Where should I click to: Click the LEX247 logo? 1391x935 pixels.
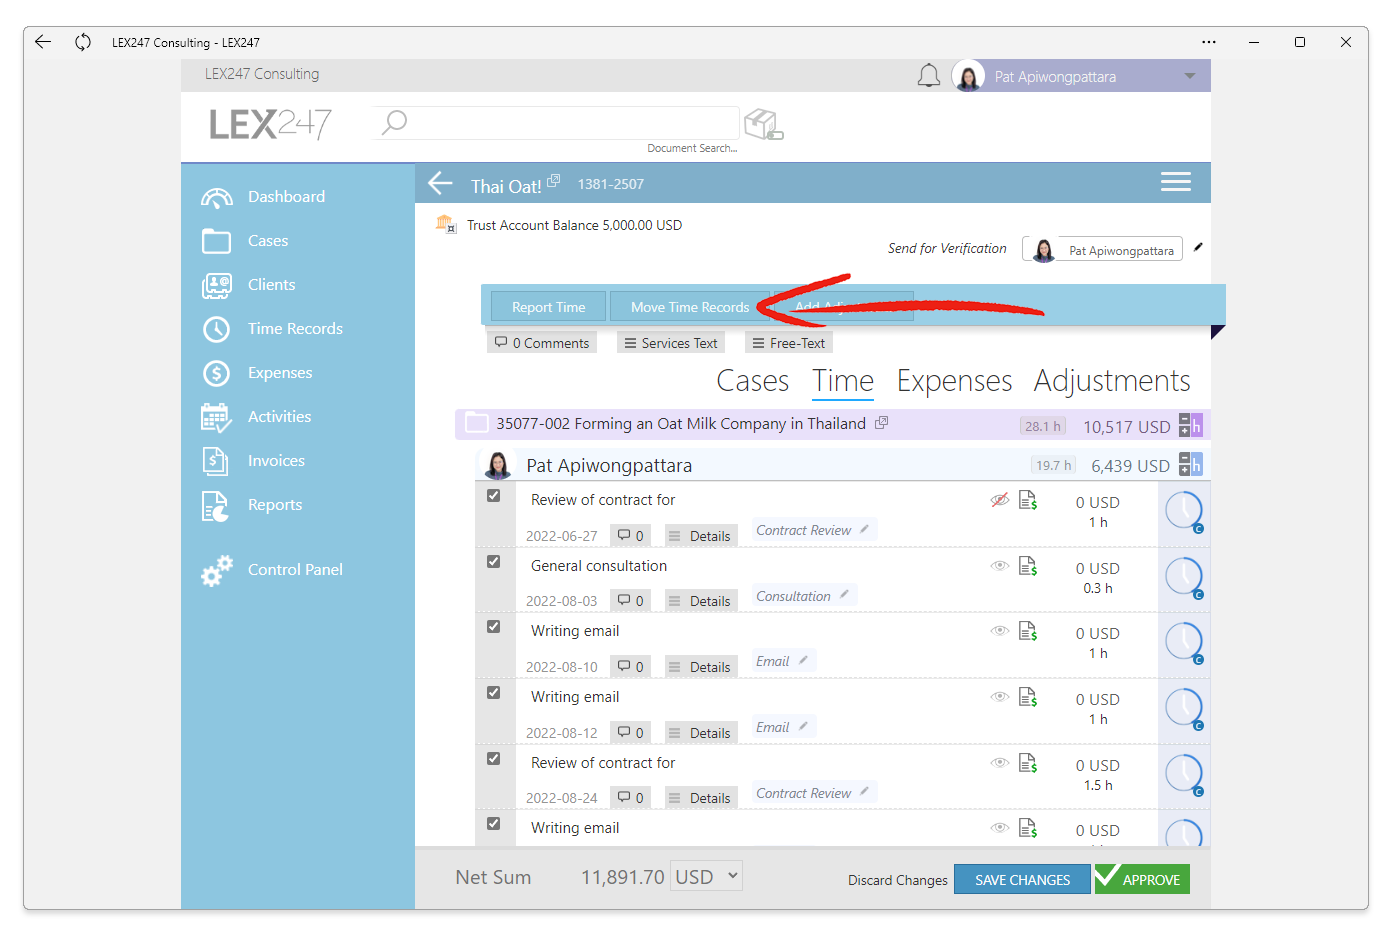coord(270,124)
